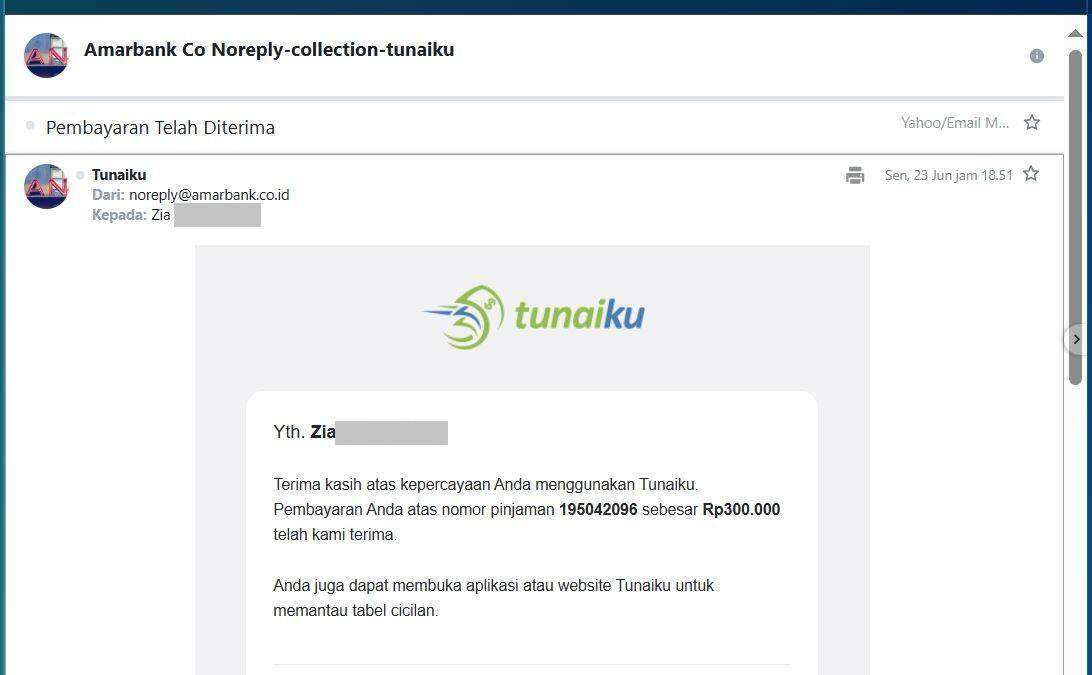Expand the right side panel chevron
The image size is (1092, 675).
click(x=1077, y=339)
